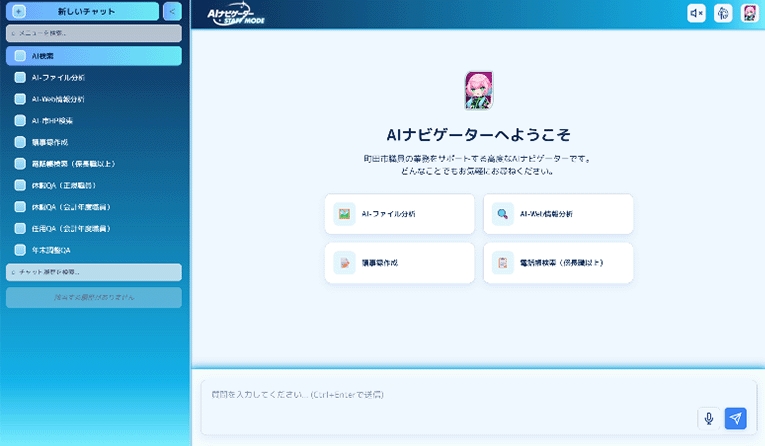This screenshot has height=446, width=765.
Task: Open 年末調整QA from the sidebar list
Action: [x=52, y=250]
